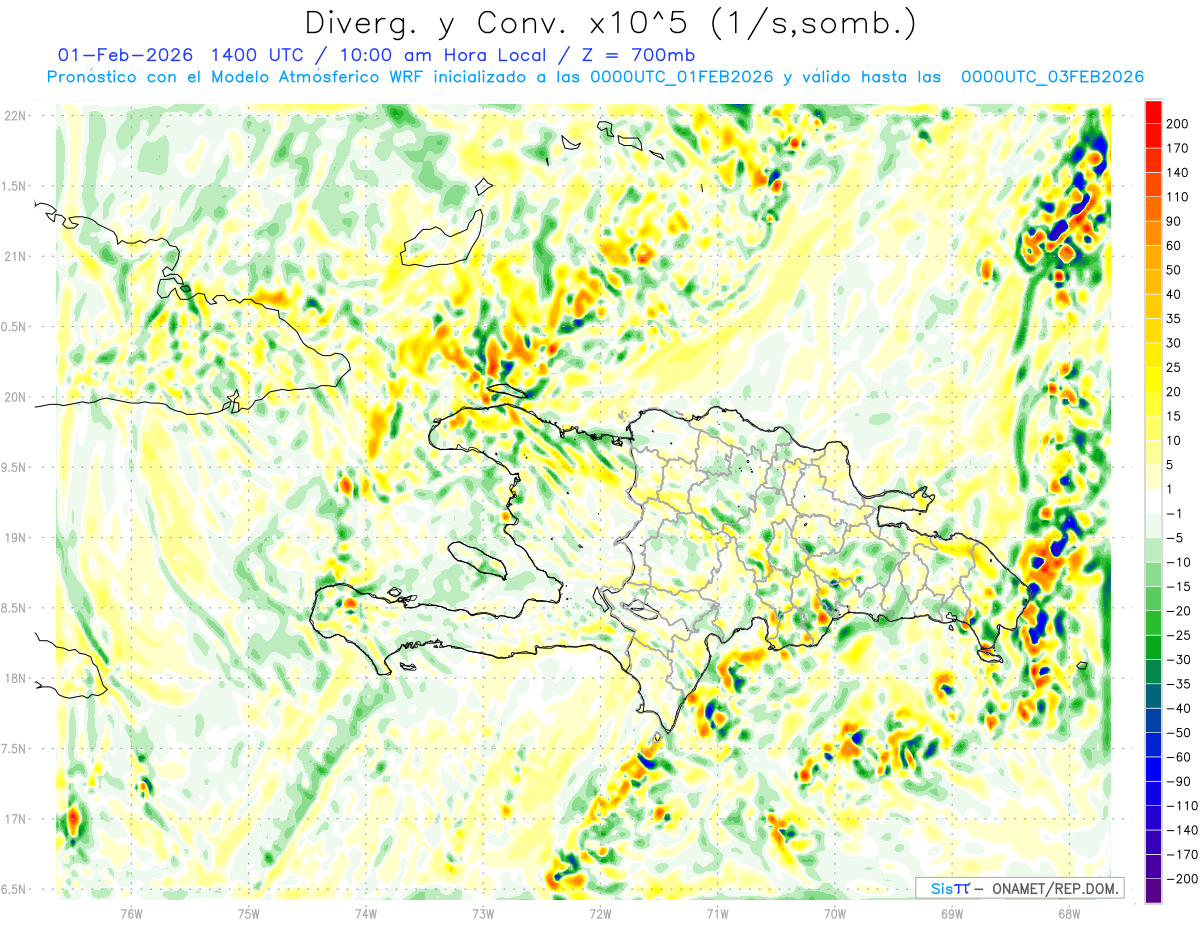The height and width of the screenshot is (927, 1200).
Task: Click the 21N latitude label
Action: 15,256
